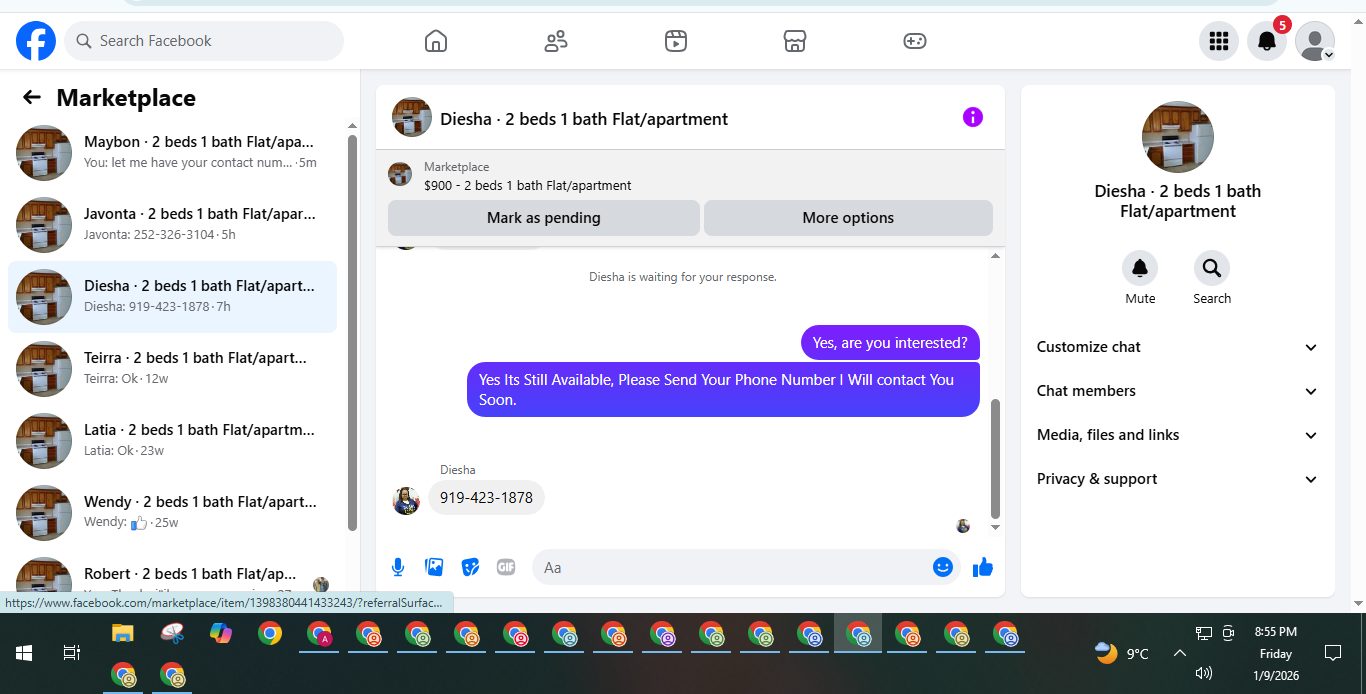Open conversation information purple icon
Viewport: 1366px width, 694px height.
[973, 117]
